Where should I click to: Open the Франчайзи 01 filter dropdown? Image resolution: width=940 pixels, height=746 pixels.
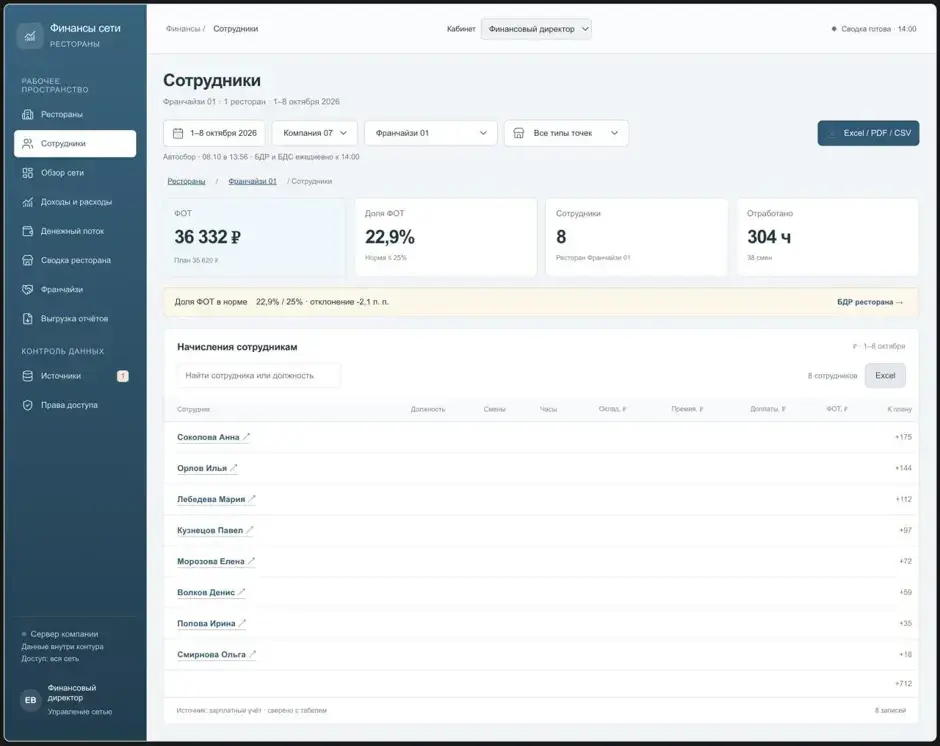(x=430, y=133)
